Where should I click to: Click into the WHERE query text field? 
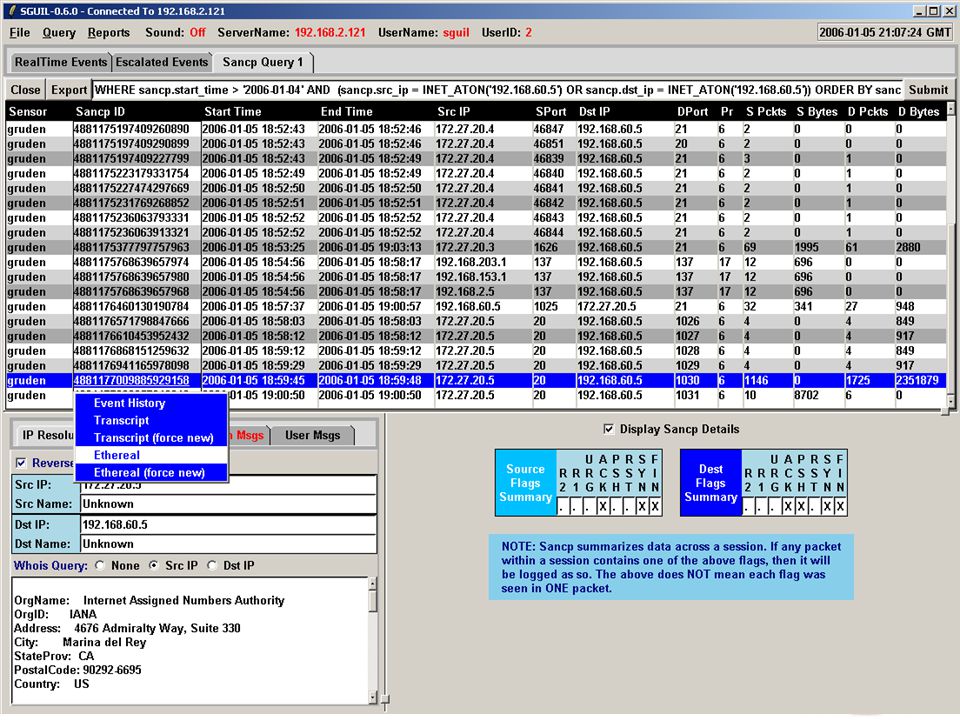coord(497,90)
